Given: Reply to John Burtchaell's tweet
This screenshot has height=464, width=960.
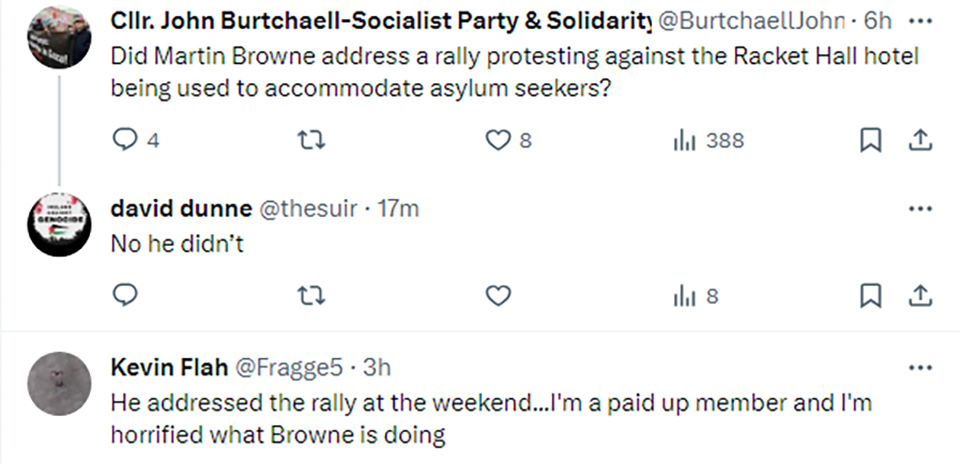Looking at the screenshot, I should 125,141.
